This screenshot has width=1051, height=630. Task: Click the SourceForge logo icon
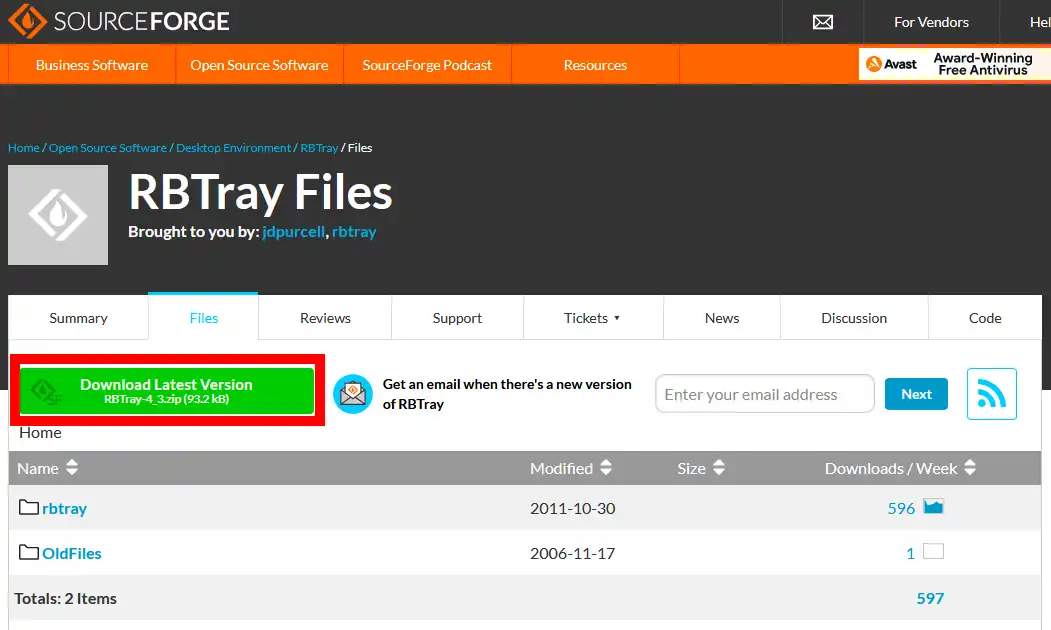(27, 21)
